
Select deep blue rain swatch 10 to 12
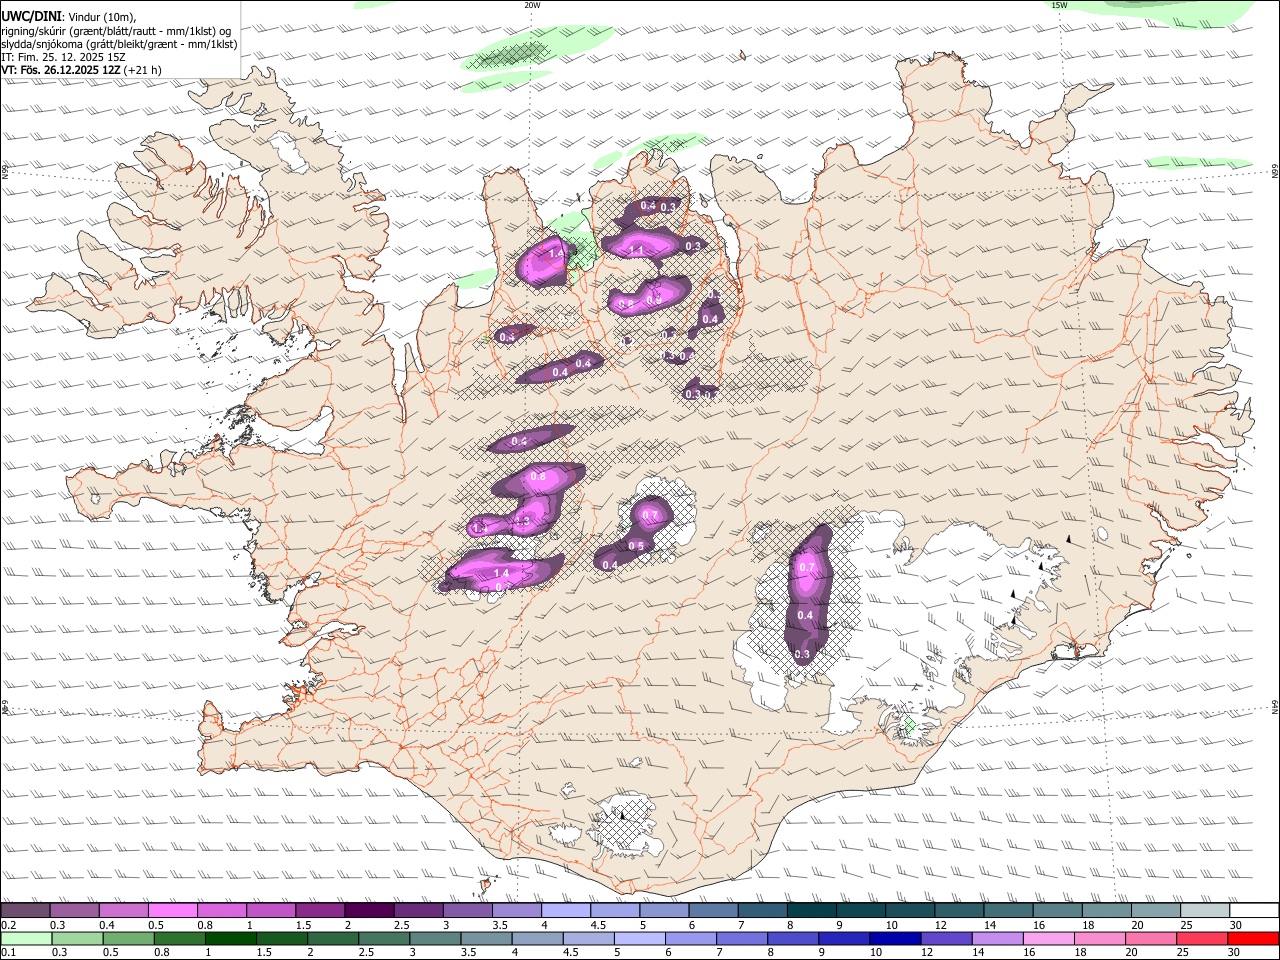click(895, 939)
